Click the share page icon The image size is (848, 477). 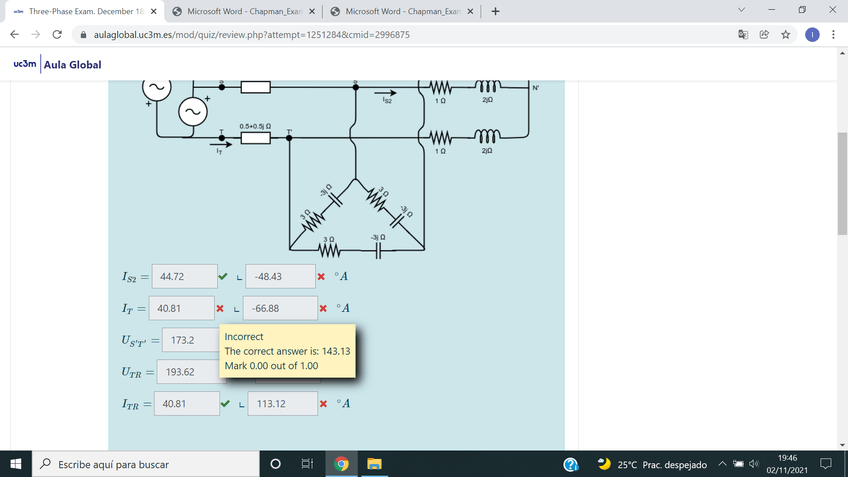[764, 35]
